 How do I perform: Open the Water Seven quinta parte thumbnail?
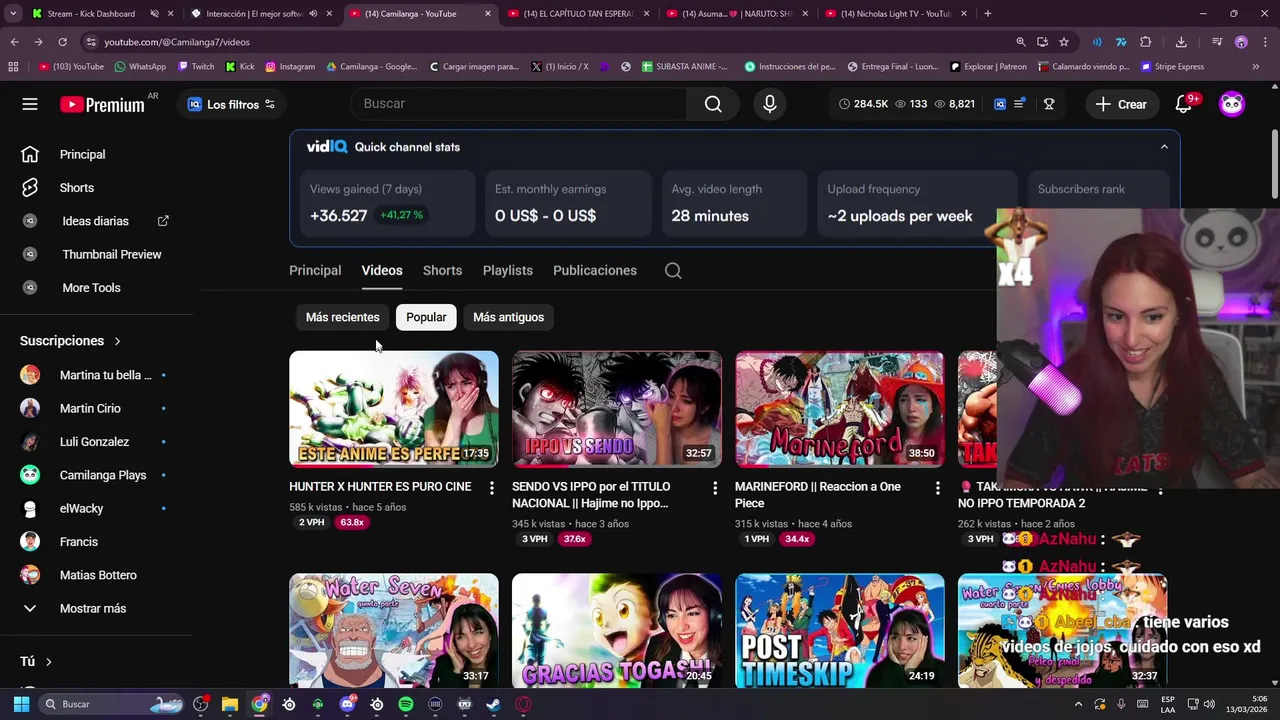tap(394, 631)
